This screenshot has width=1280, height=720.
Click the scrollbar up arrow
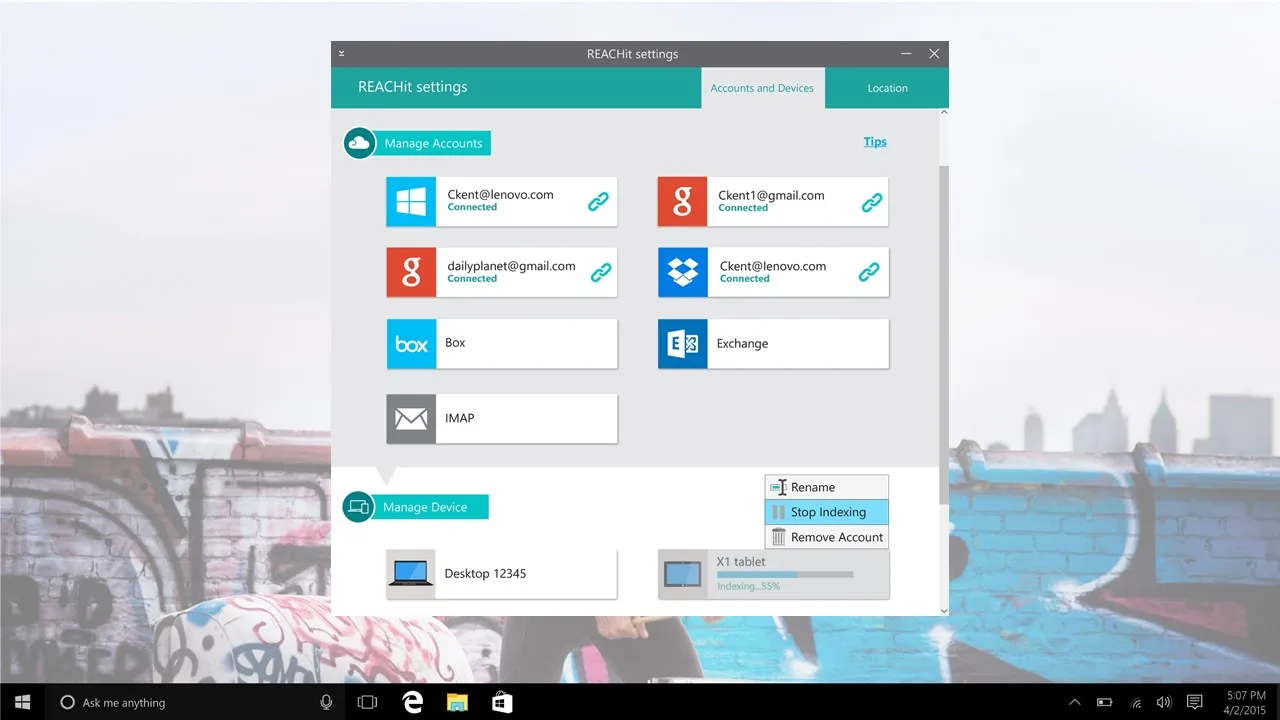tap(944, 113)
